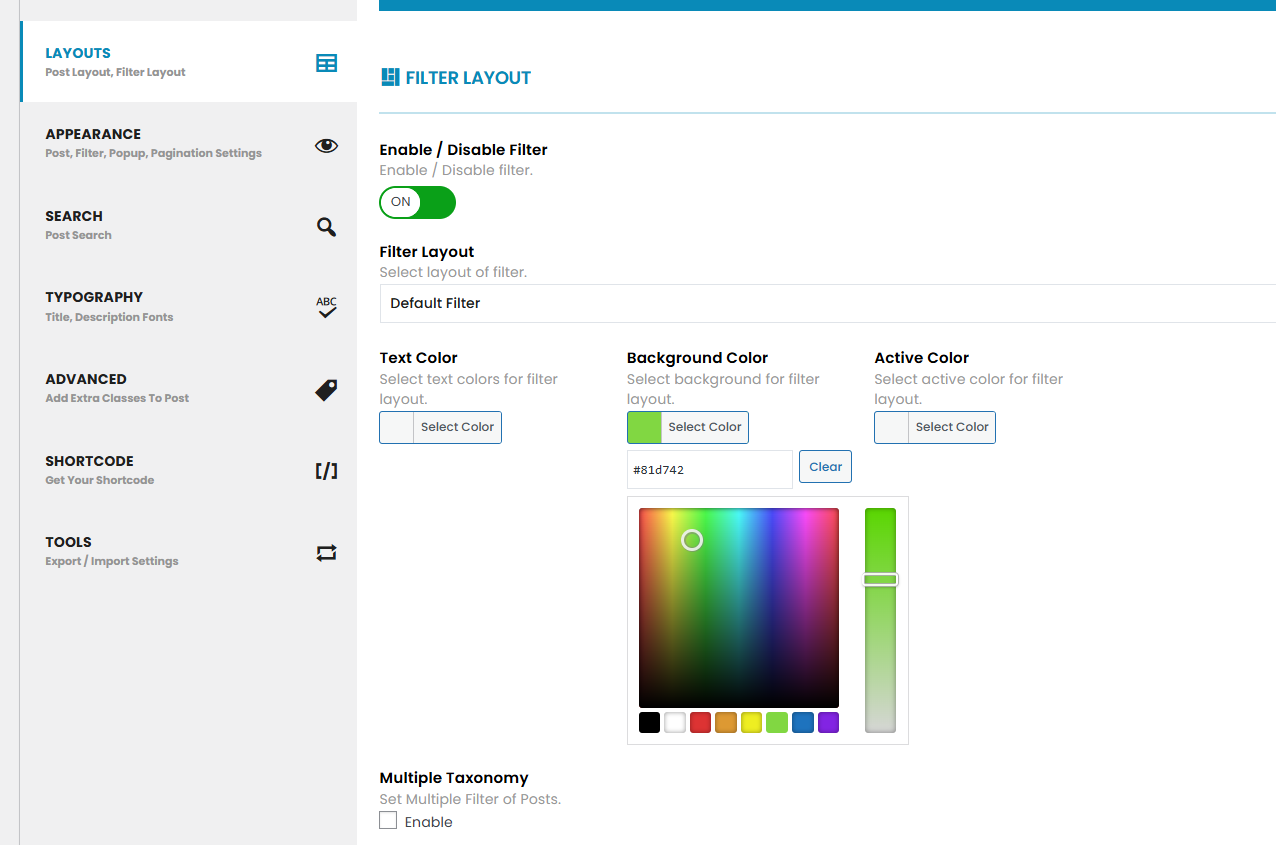Click the Search magnifier icon

click(x=327, y=227)
